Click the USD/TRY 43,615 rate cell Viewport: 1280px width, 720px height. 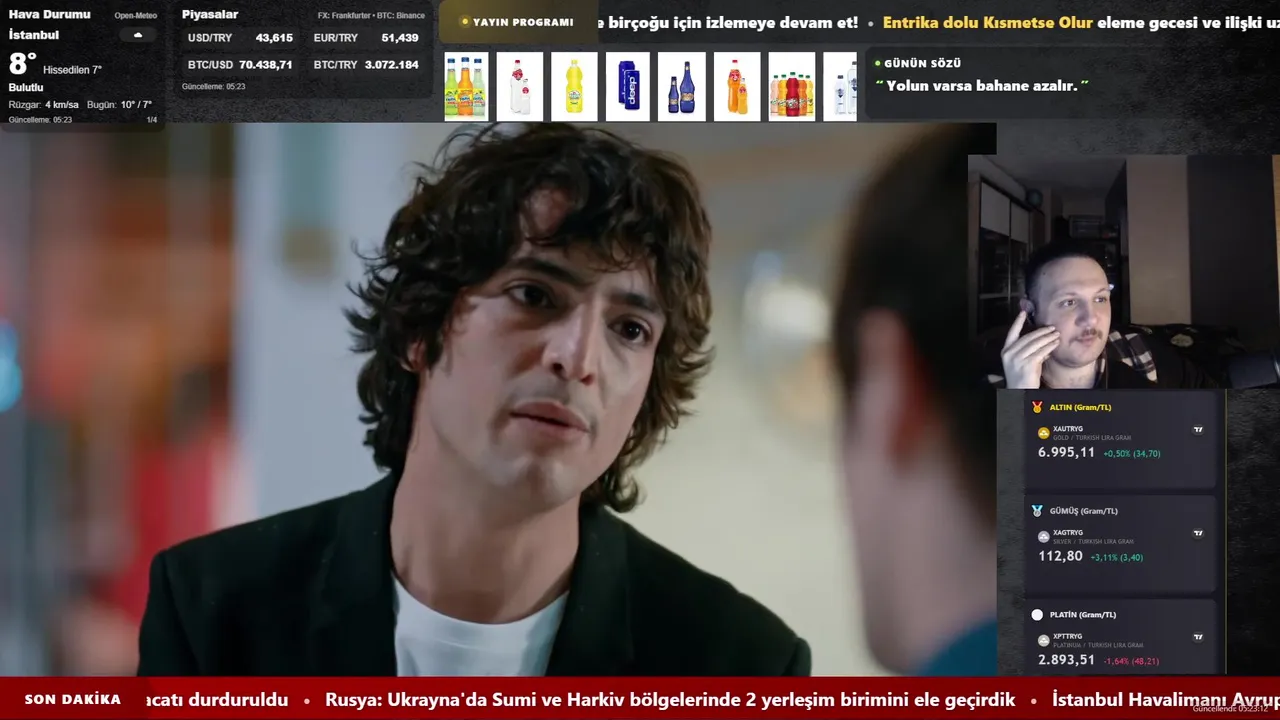(240, 38)
